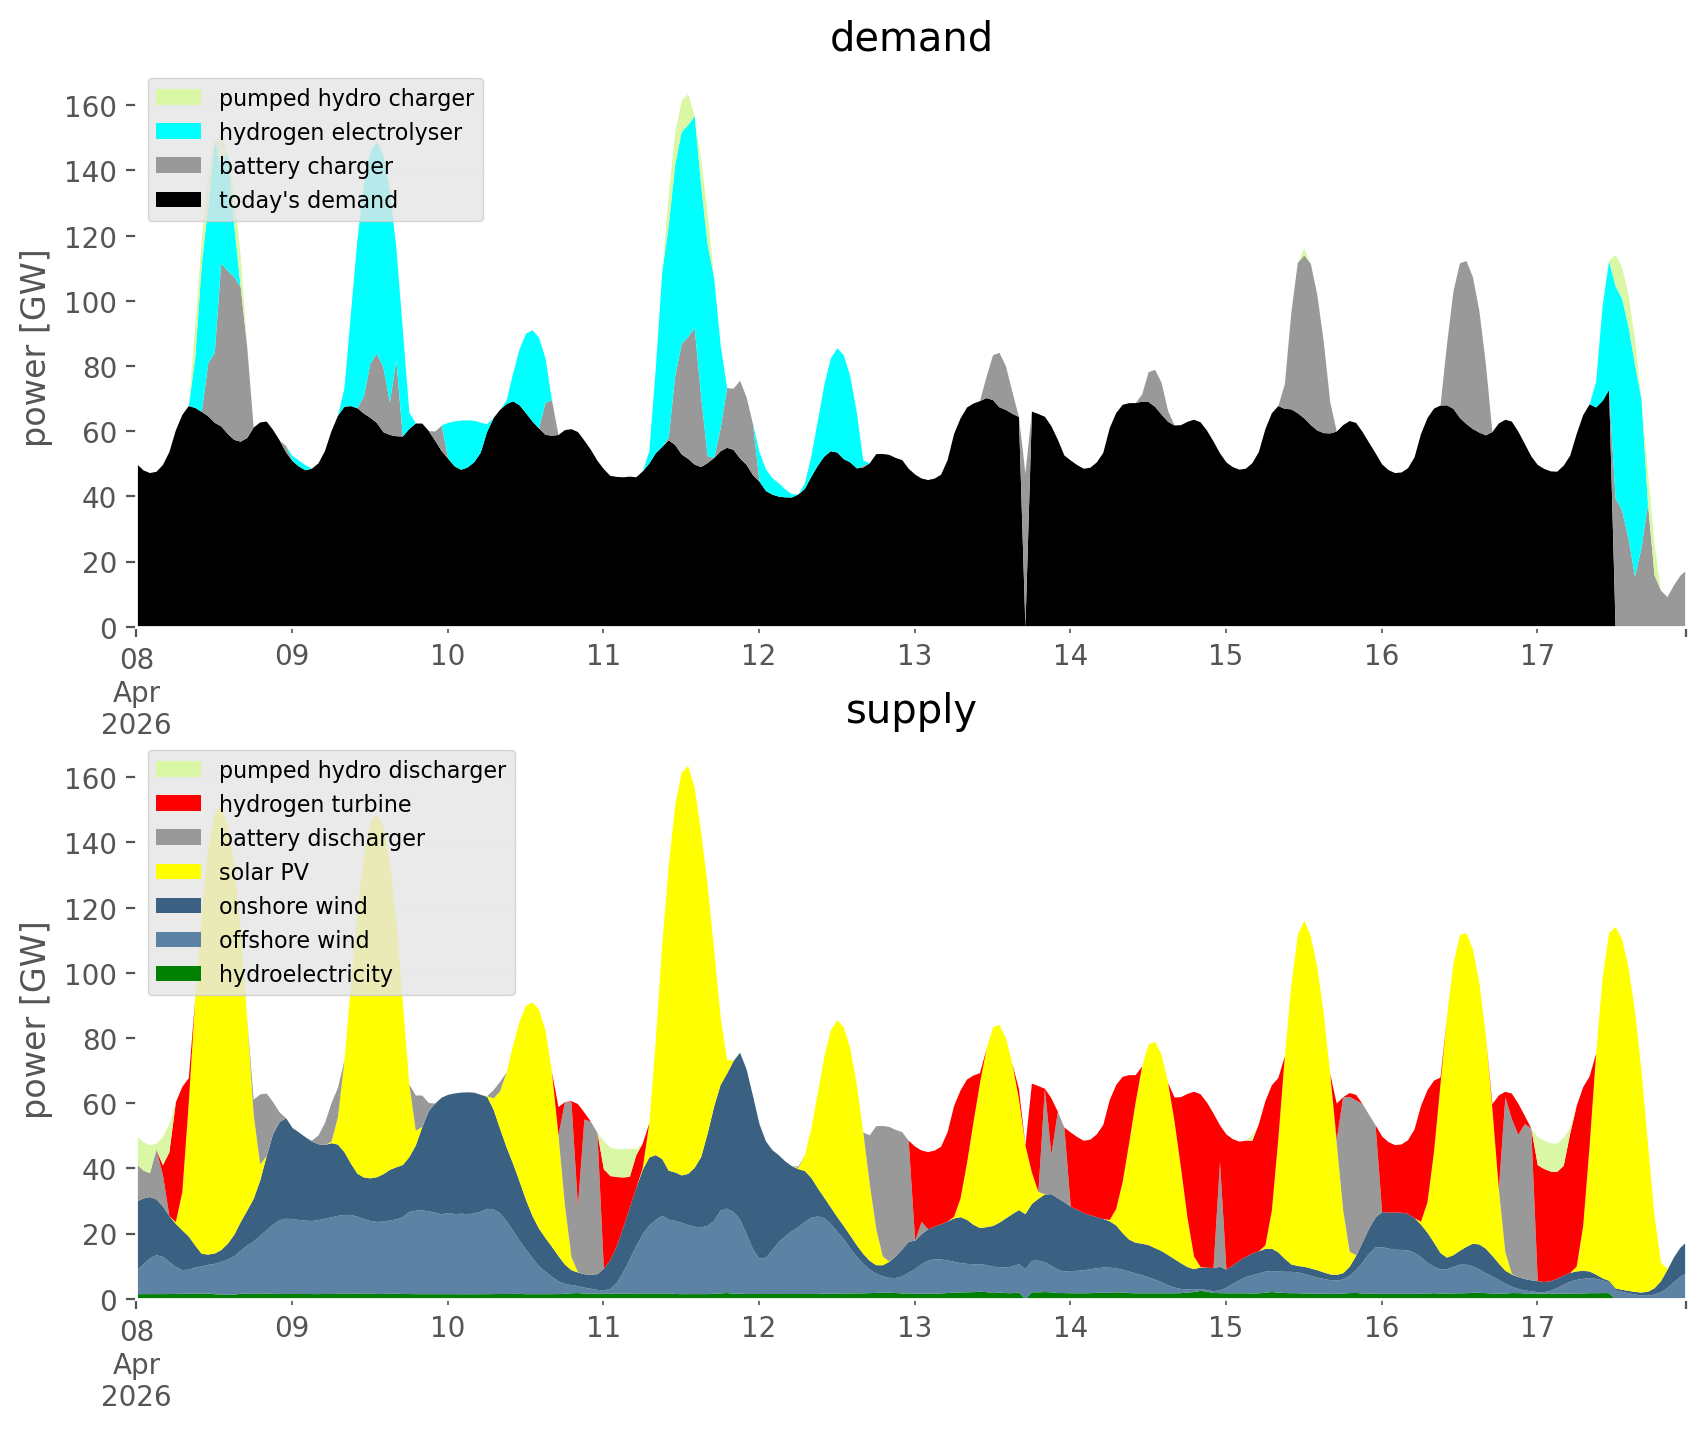
Task: Click the pumped hydro charger legend swatch
Action: click(180, 98)
